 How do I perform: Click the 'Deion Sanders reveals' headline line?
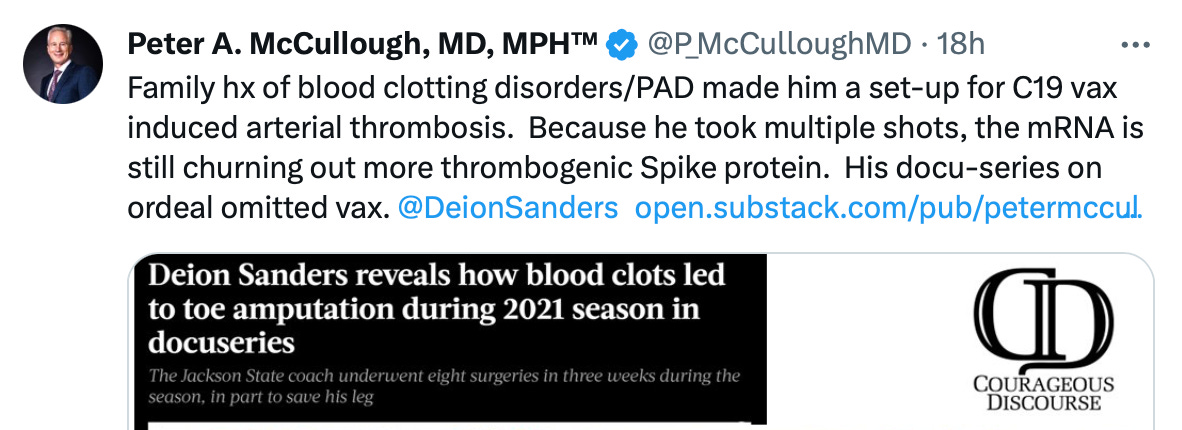[436, 275]
